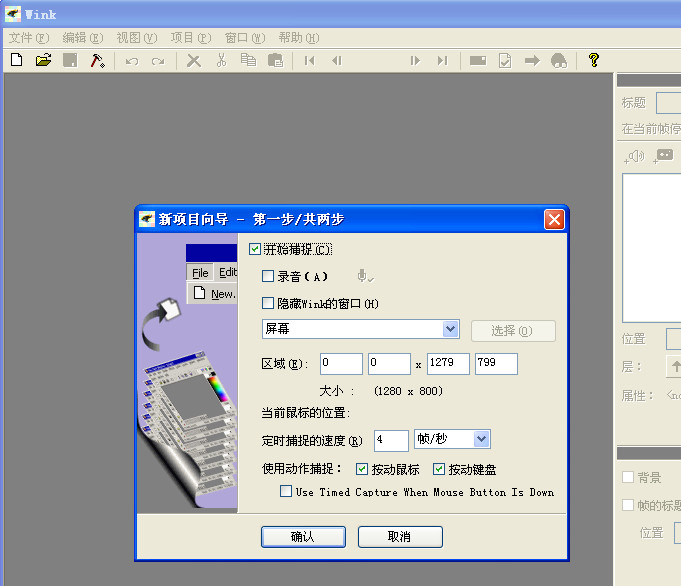This screenshot has height=586, width=681.
Task: Click the round shape toolbar icon
Action: [559, 60]
